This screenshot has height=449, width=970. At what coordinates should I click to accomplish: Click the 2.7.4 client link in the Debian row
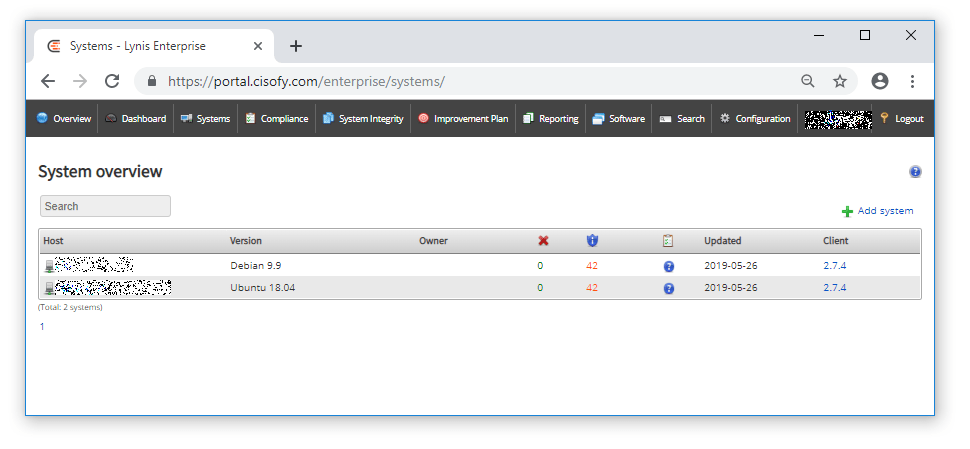(x=835, y=266)
